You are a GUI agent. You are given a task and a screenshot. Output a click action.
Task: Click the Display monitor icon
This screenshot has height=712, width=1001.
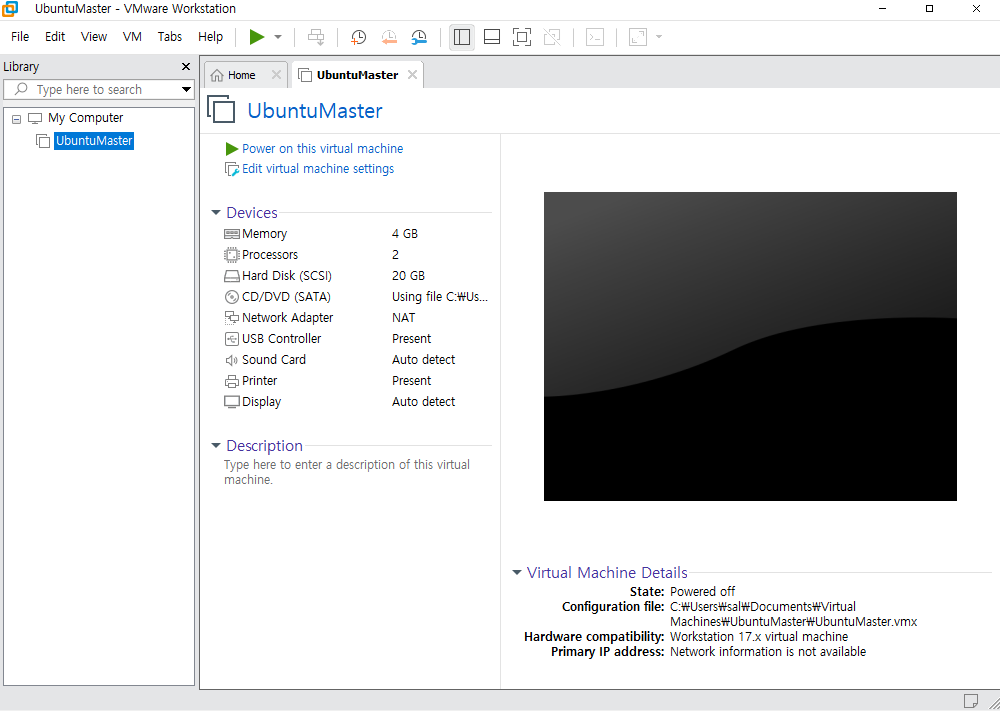232,402
